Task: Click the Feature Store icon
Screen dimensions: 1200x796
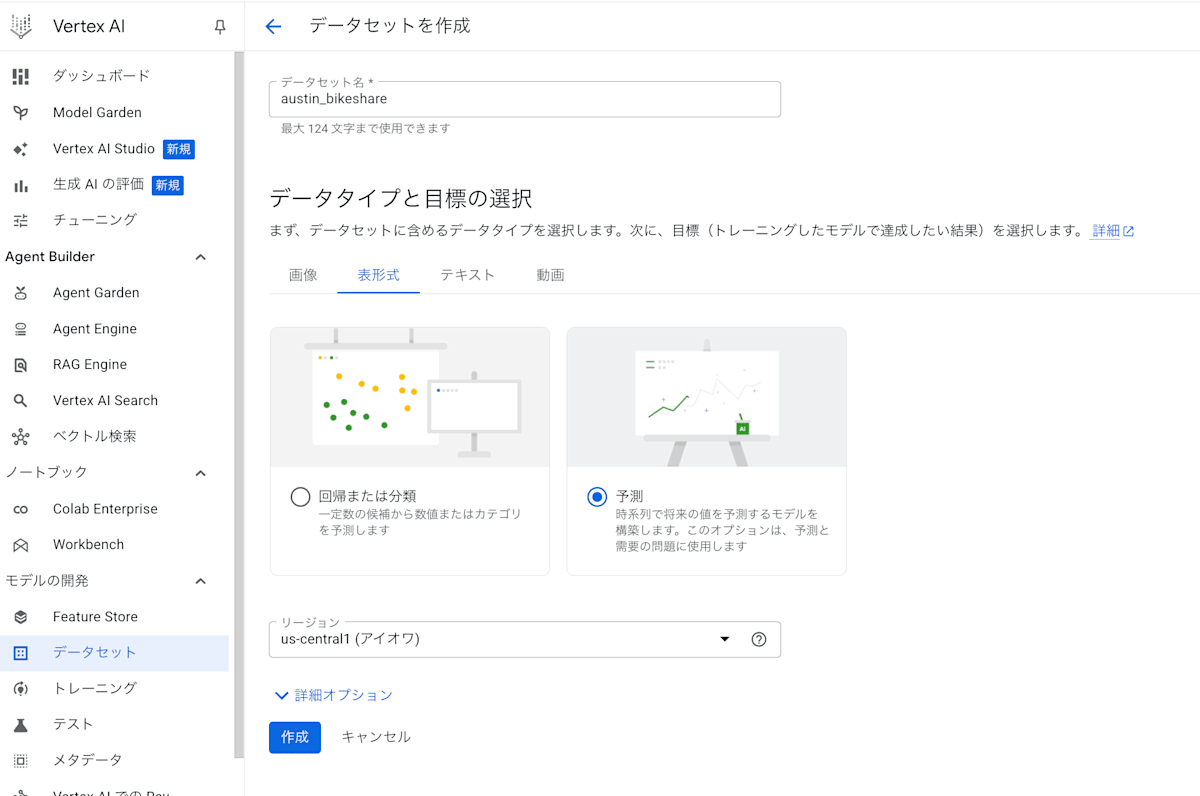Action: point(21,617)
